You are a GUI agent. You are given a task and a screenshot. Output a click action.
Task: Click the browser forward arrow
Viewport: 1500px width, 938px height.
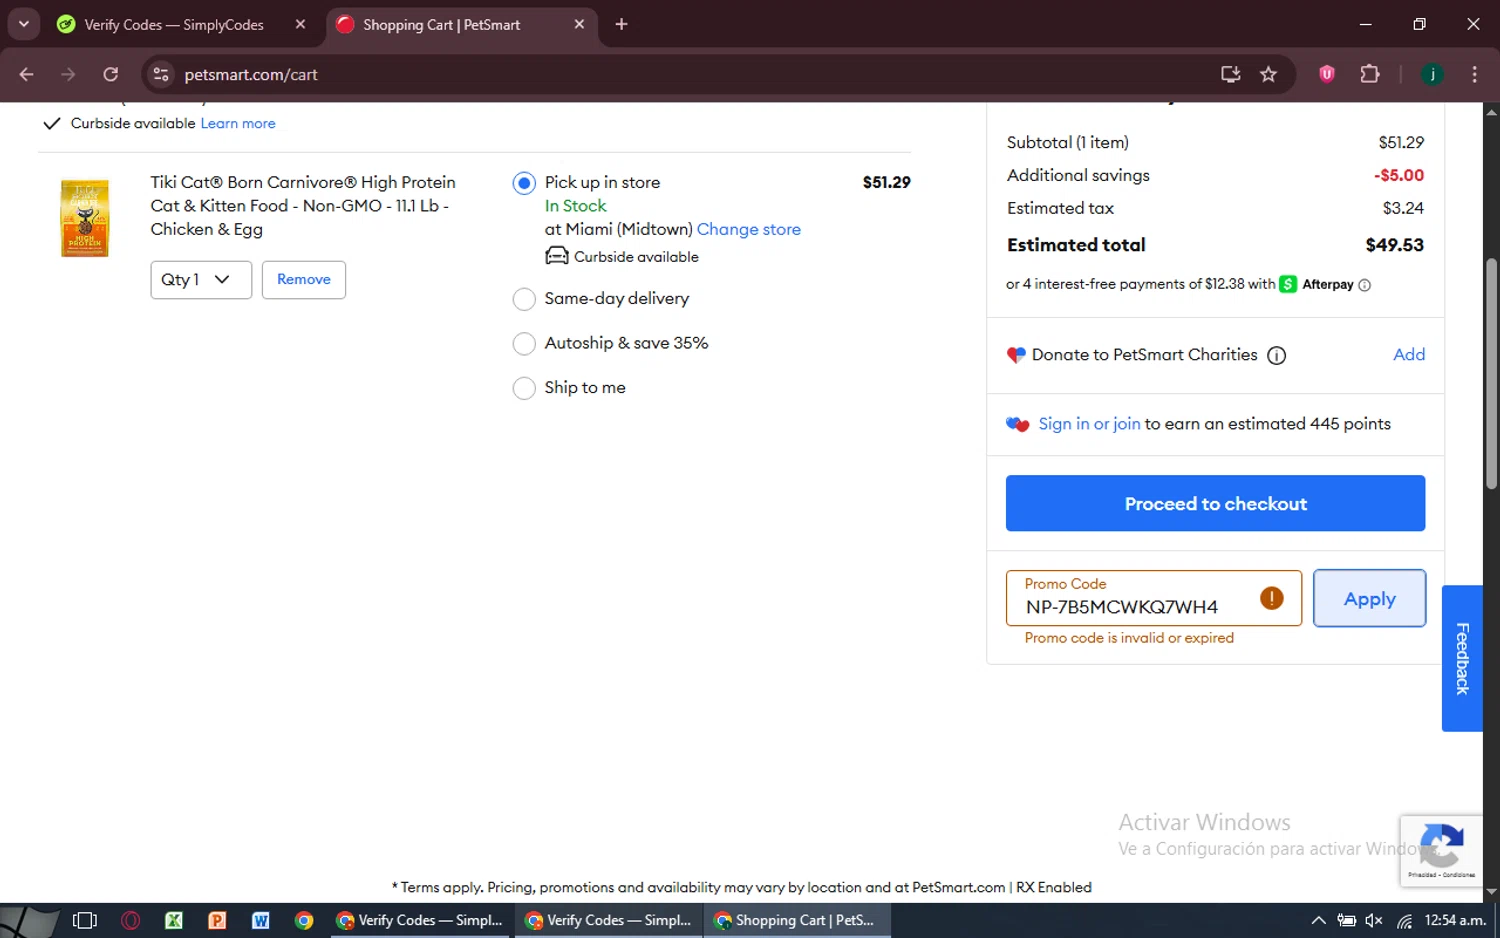point(68,74)
